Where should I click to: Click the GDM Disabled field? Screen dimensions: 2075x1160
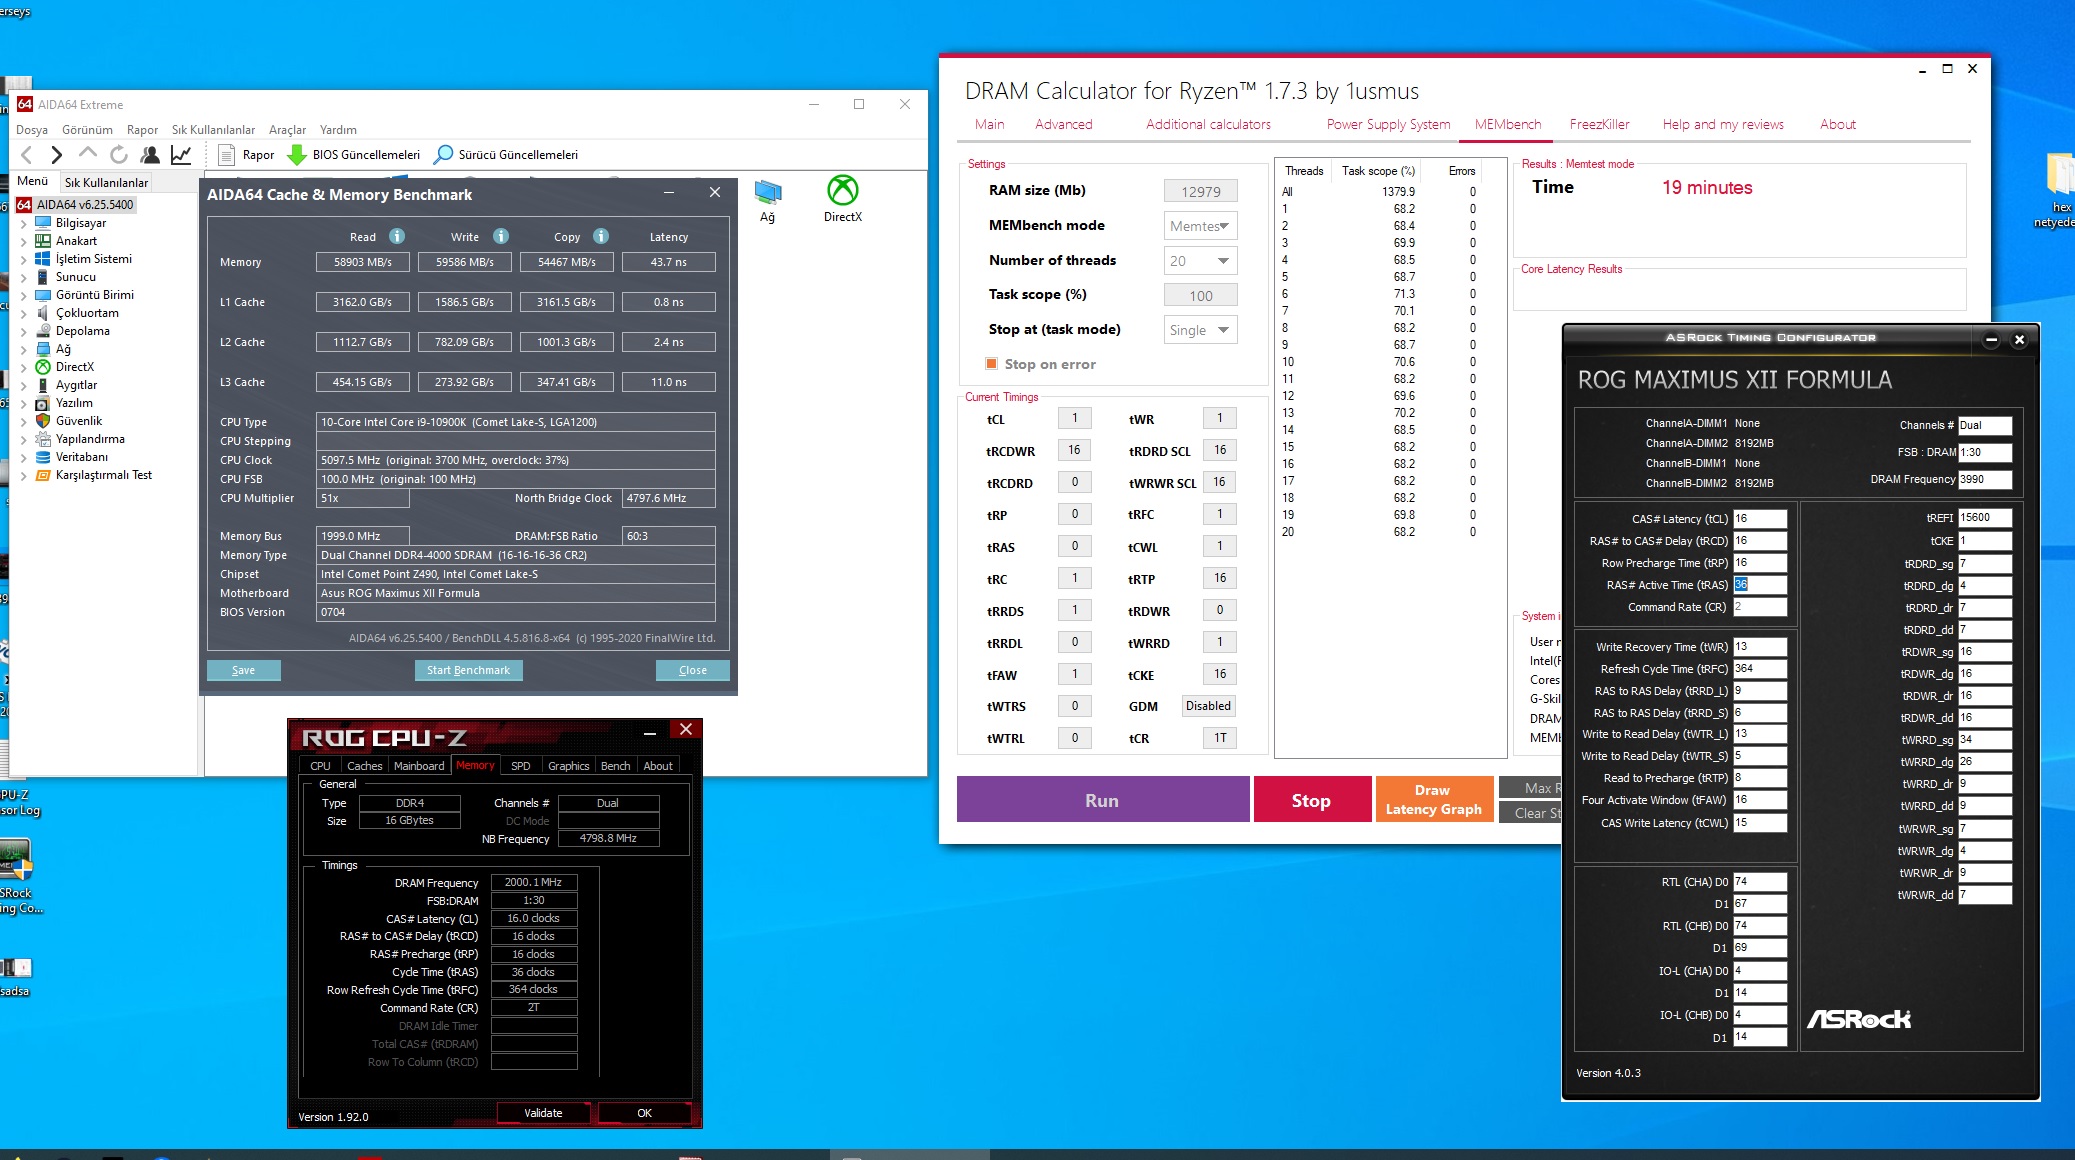[1209, 706]
